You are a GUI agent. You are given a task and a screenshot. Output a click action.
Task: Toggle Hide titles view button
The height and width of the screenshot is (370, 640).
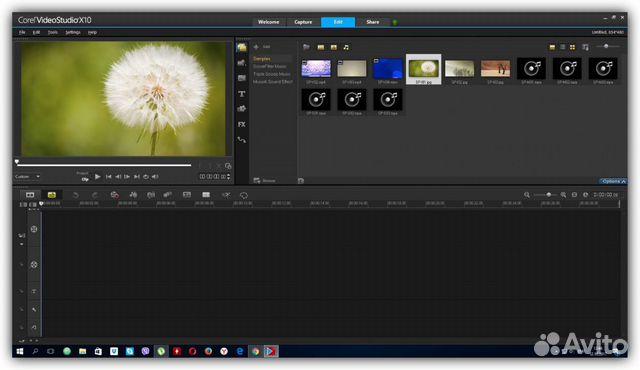(552, 47)
